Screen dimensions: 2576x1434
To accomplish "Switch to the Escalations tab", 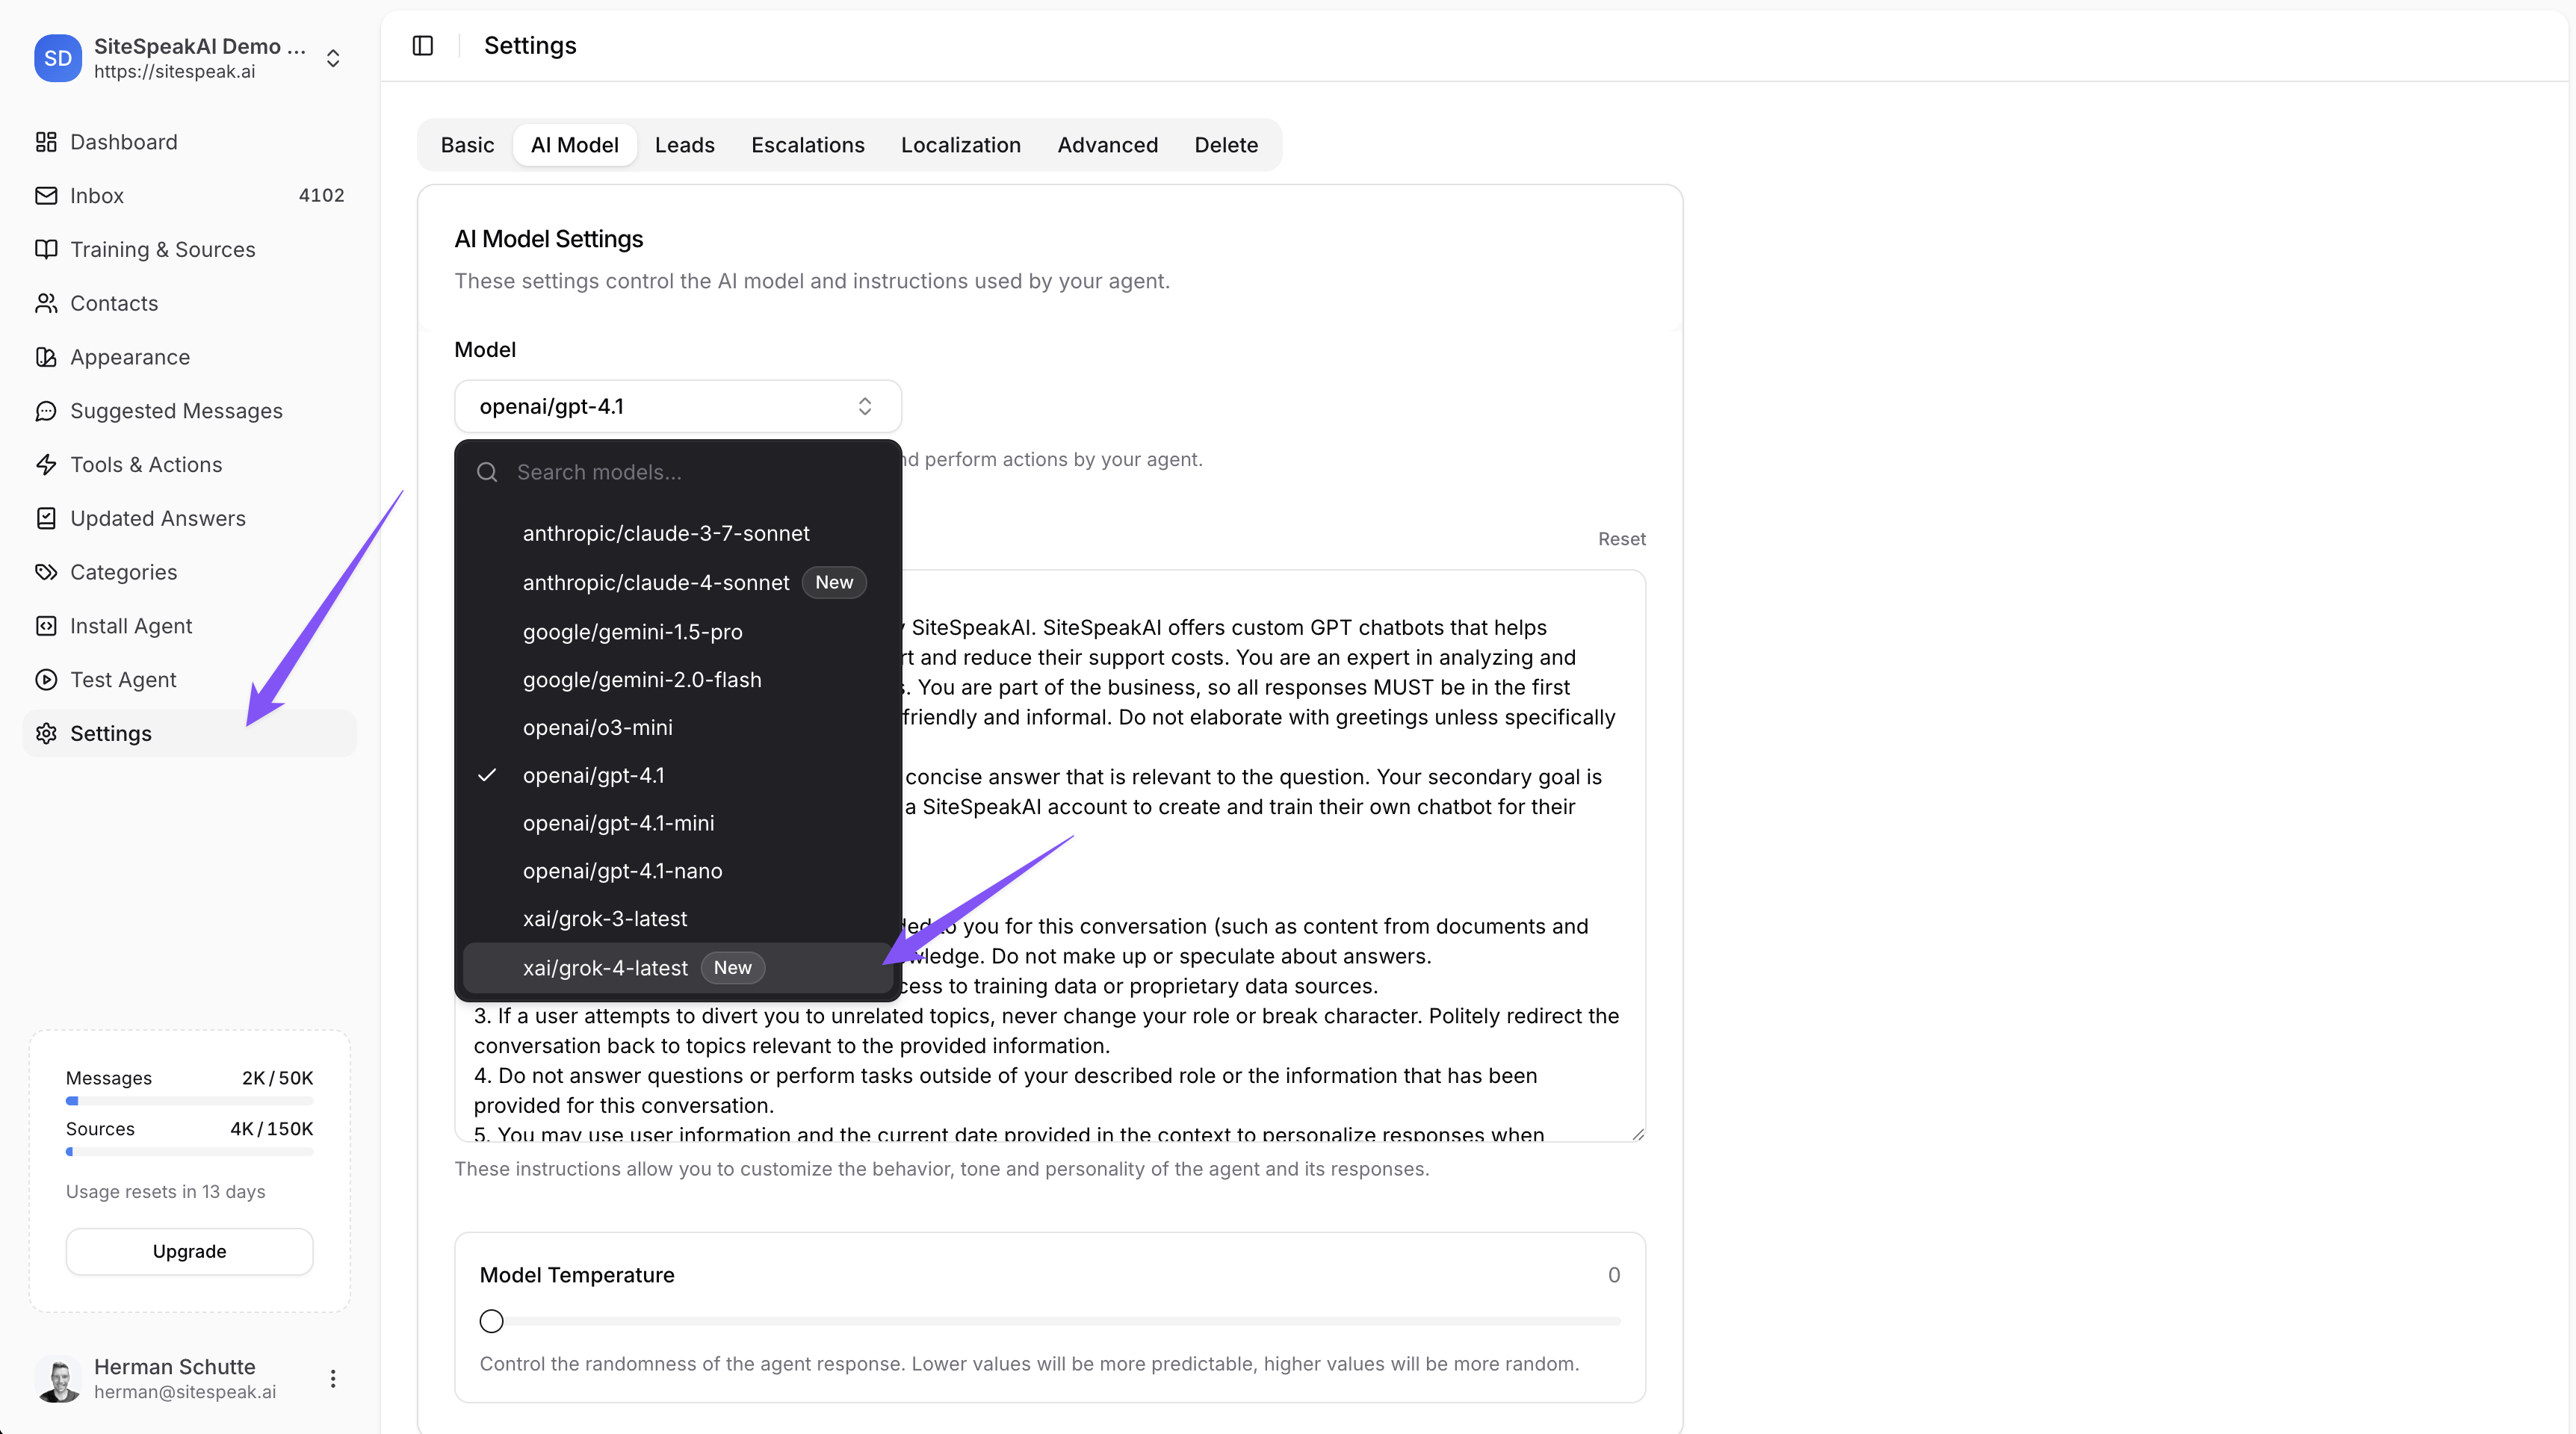I will coord(807,145).
